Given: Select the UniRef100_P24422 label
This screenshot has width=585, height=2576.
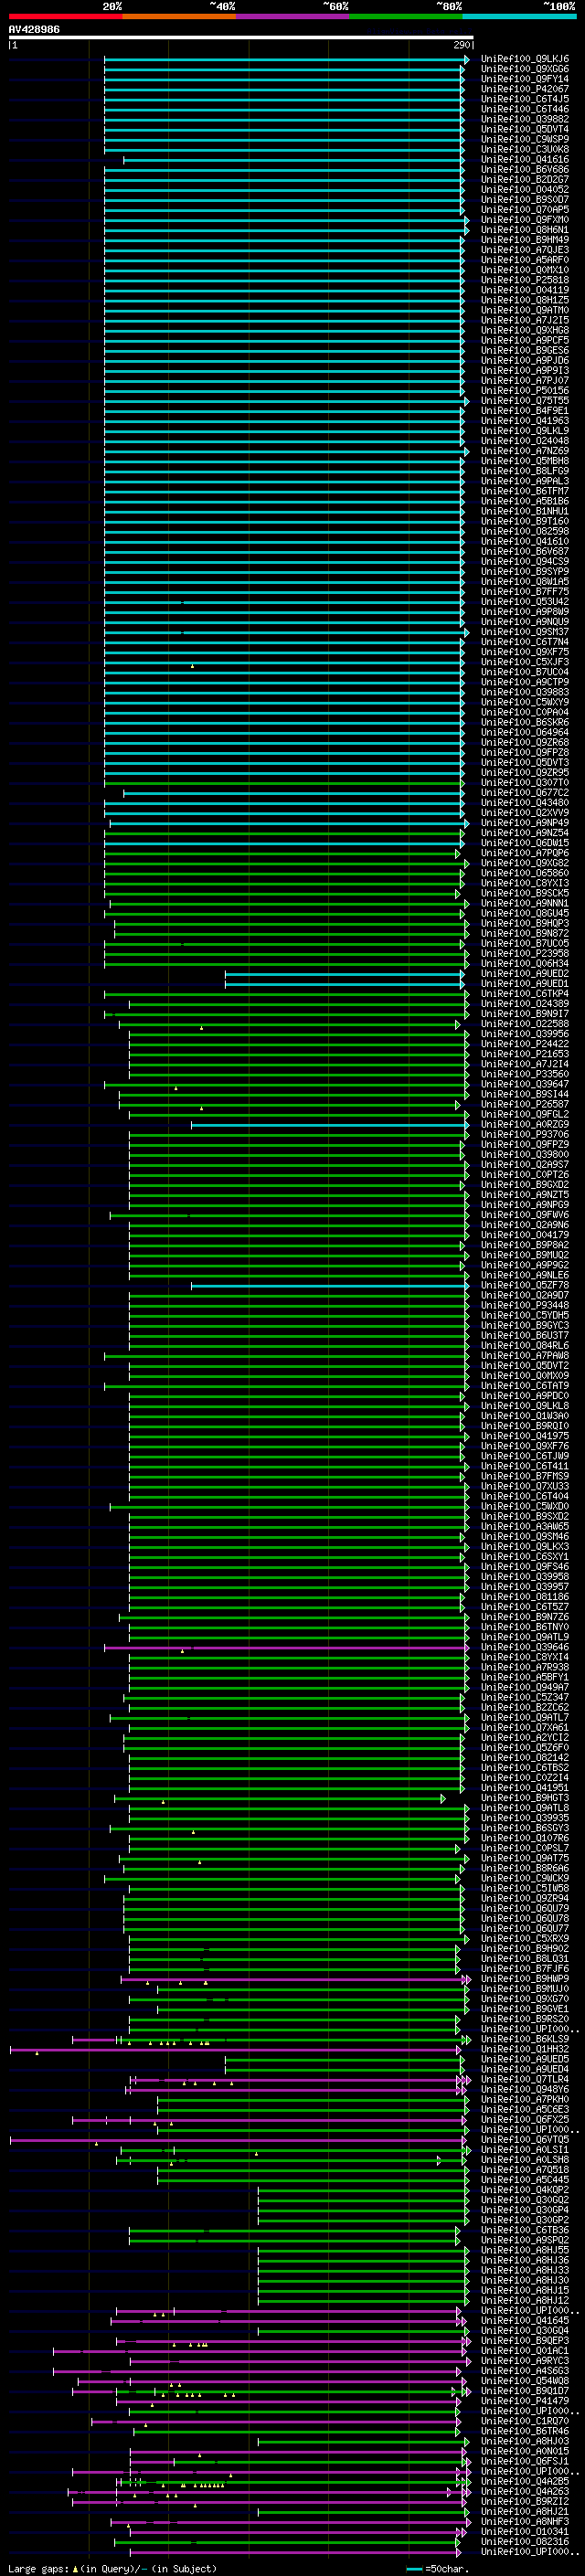Looking at the screenshot, I should coord(525,1044).
